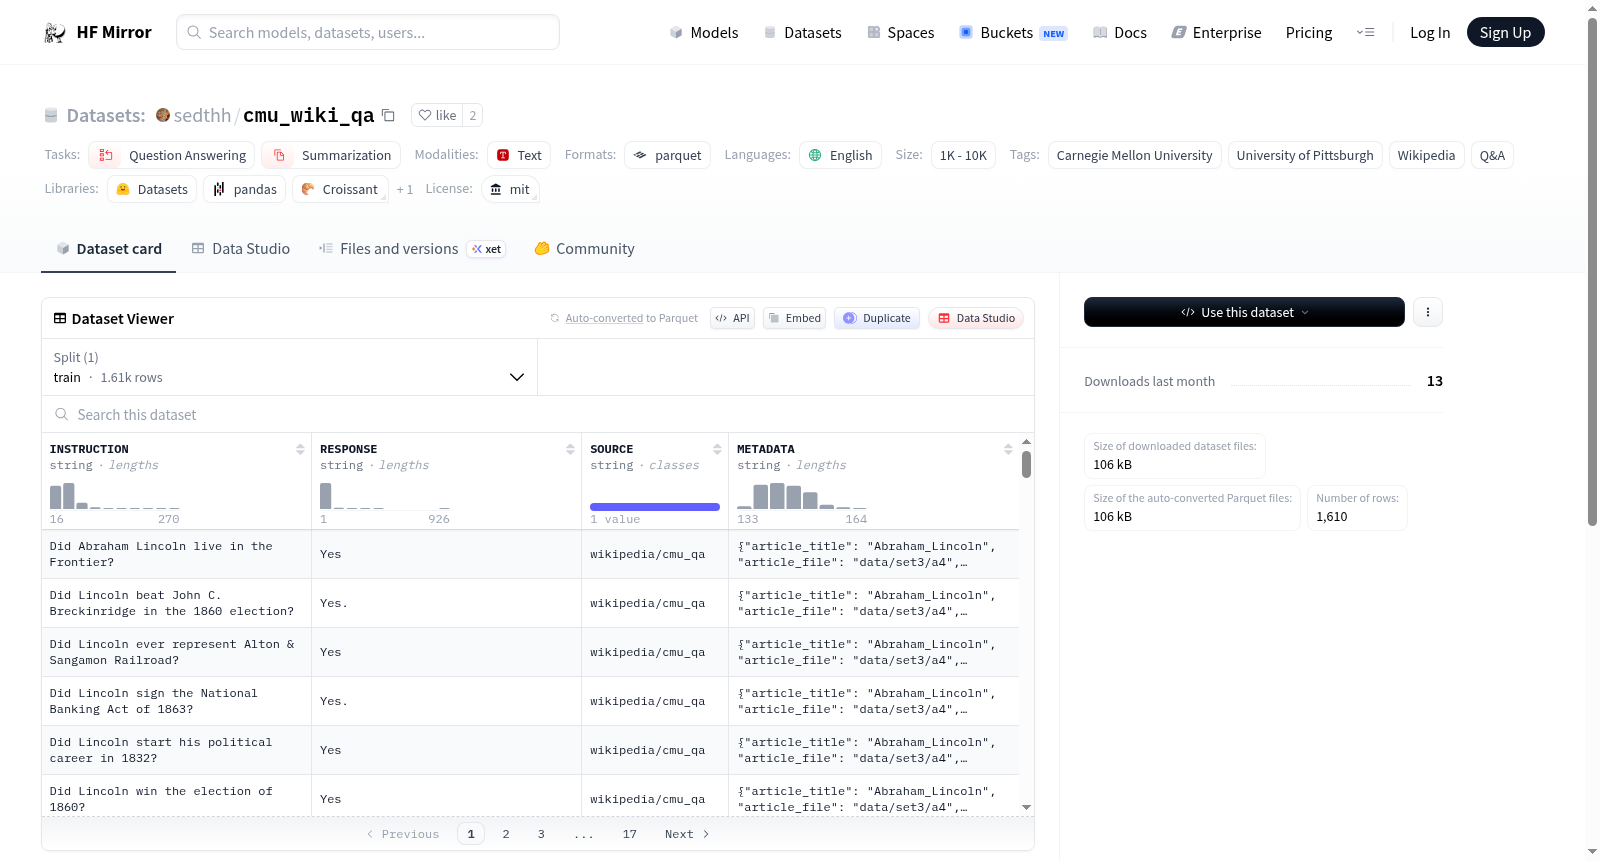Open Enterprise in the top navigation
Image resolution: width=1600 pixels, height=861 pixels.
(x=1216, y=33)
